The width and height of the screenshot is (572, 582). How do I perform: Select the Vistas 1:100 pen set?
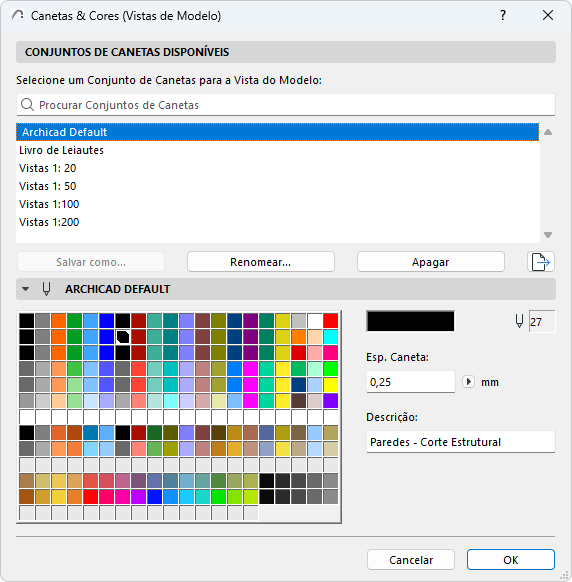[277, 204]
